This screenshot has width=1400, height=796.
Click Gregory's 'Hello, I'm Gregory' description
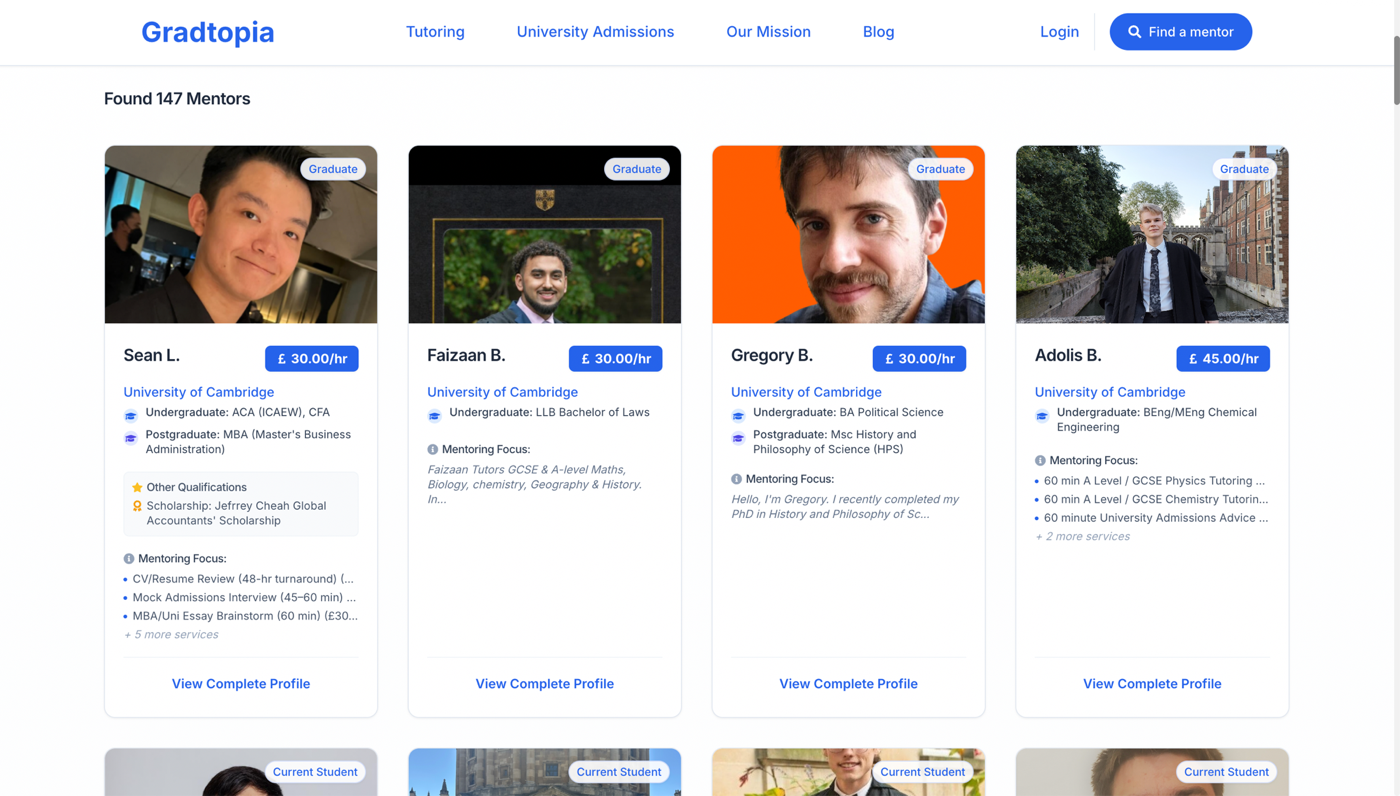click(x=845, y=506)
